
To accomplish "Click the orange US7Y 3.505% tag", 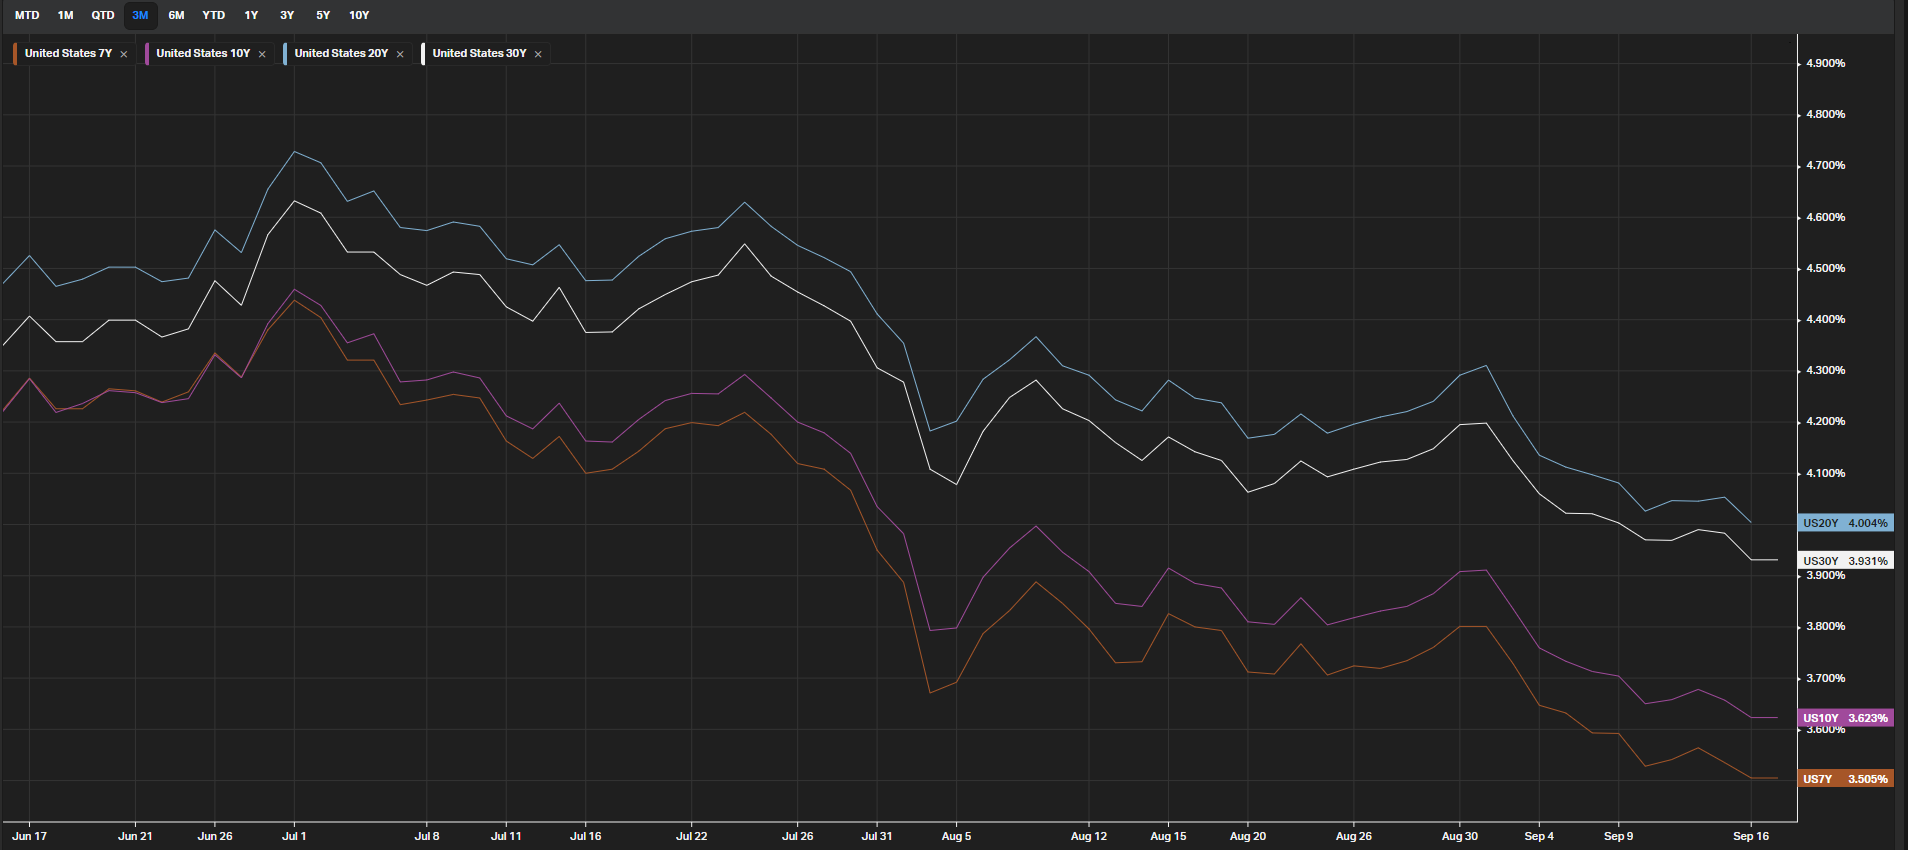I will (1845, 779).
